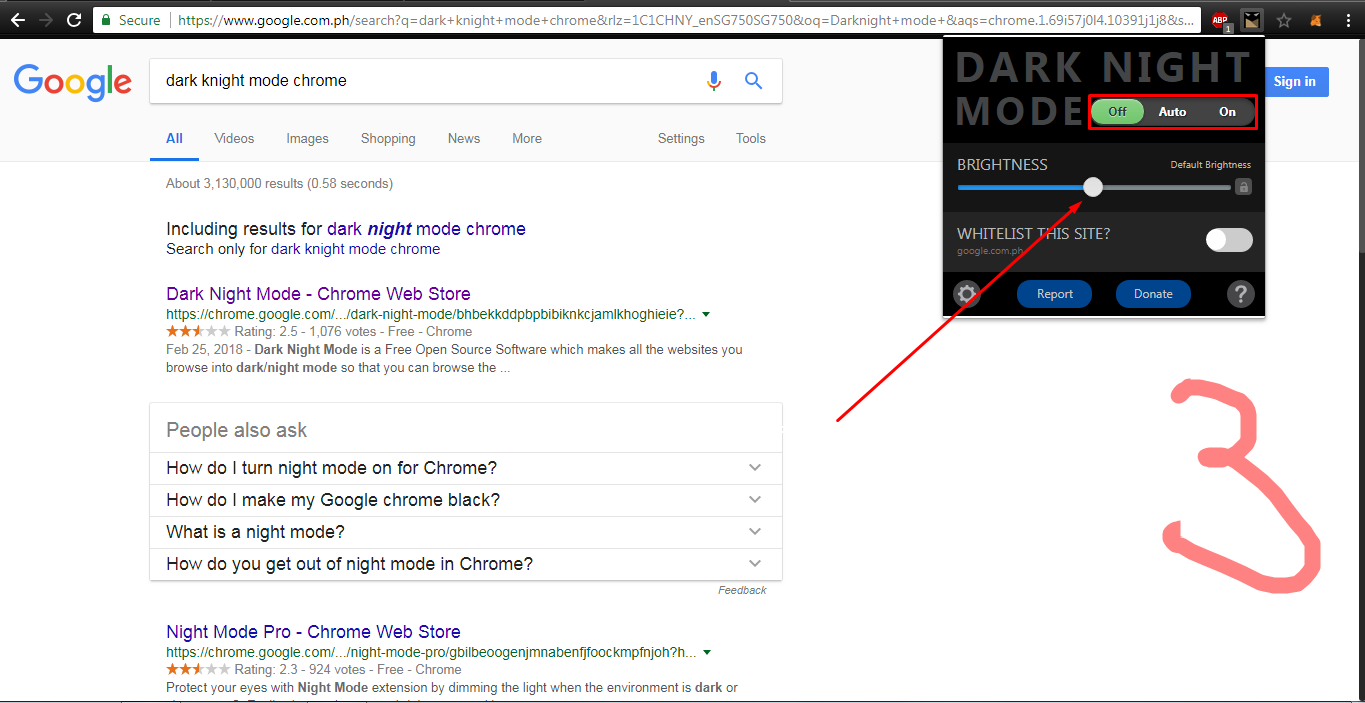This screenshot has width=1365, height=703.
Task: Click the Brightness slider handle
Action: coord(1093,187)
